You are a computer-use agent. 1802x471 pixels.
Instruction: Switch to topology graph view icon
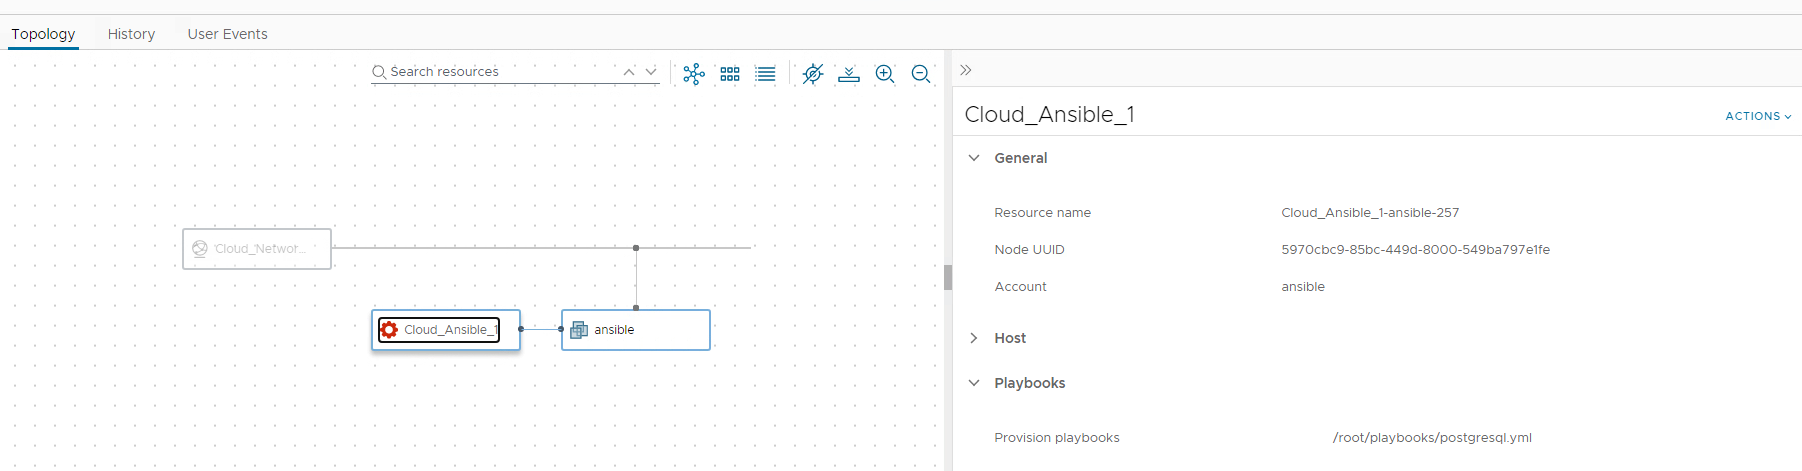(694, 74)
